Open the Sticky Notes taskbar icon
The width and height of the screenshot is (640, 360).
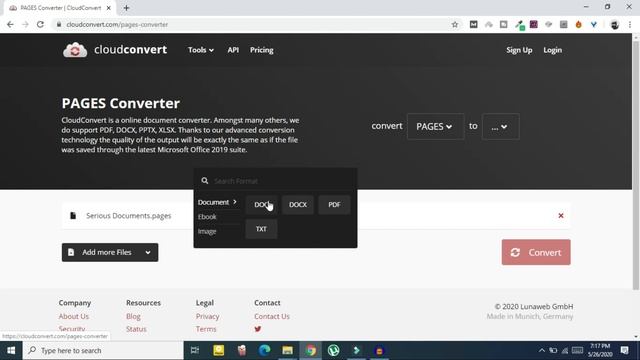(218, 351)
